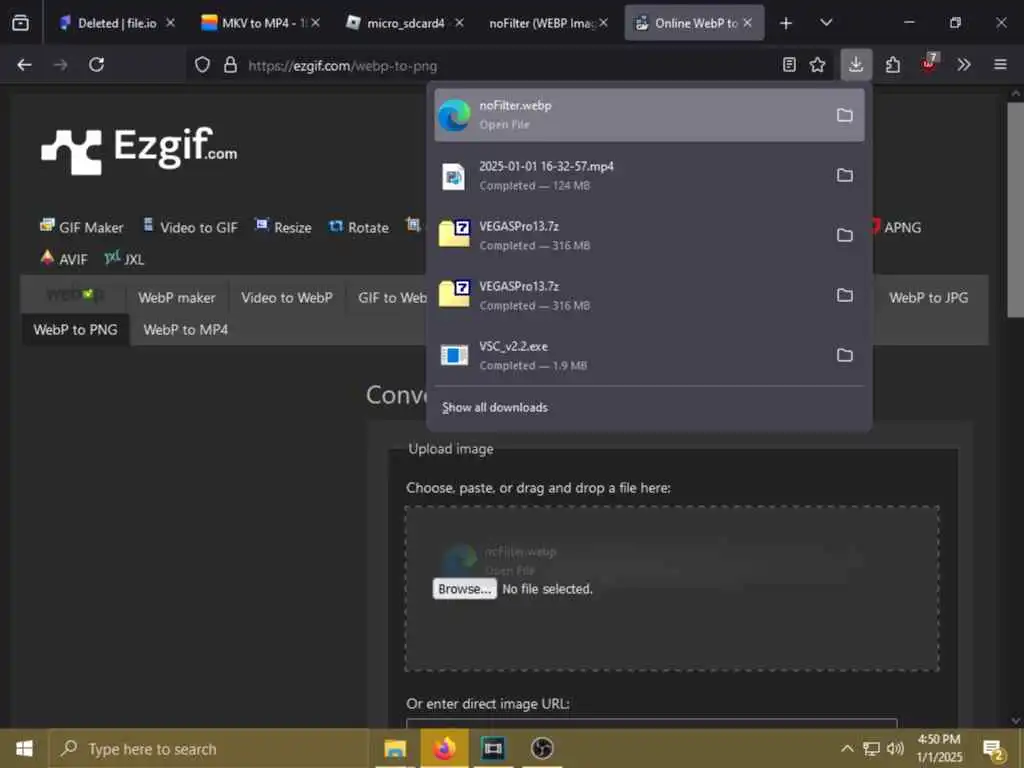Select the WebP to PNG tab
This screenshot has height=768, width=1024.
pos(76,330)
